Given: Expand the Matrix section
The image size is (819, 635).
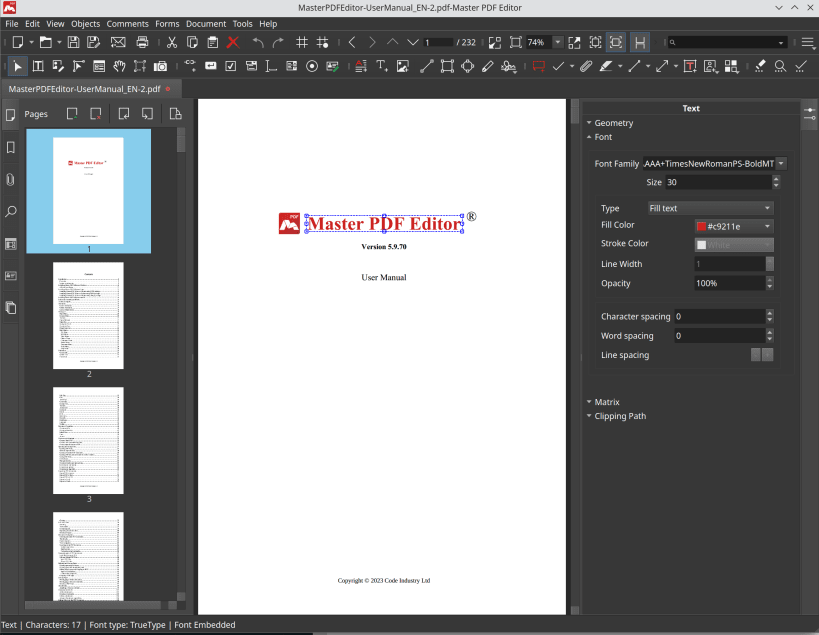Looking at the screenshot, I should click(603, 402).
